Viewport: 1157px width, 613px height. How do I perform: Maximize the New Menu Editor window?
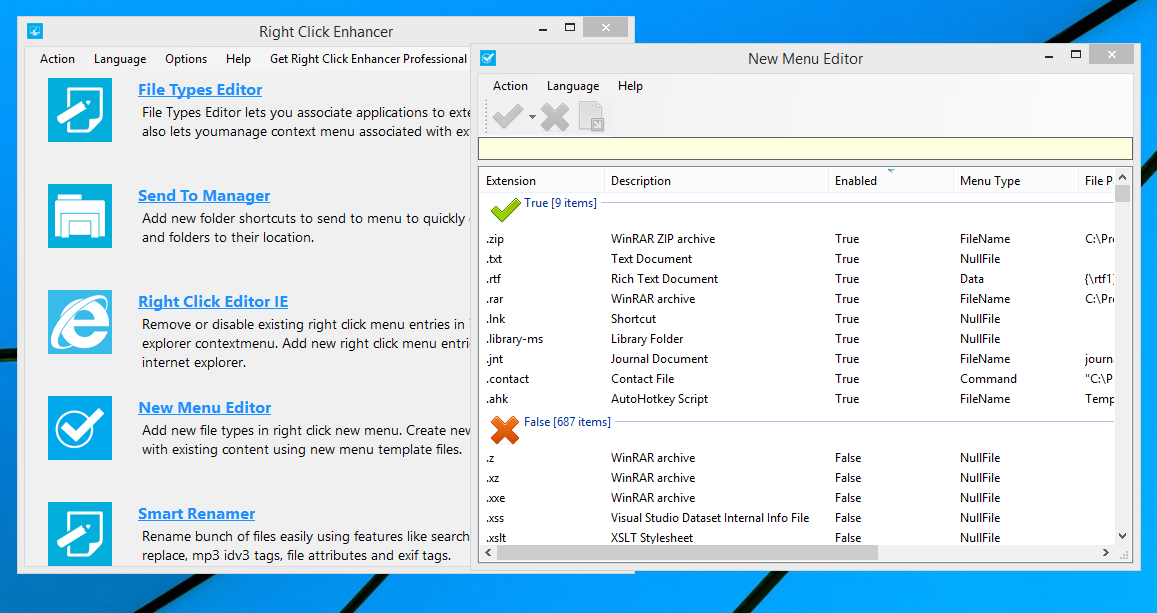click(x=1076, y=55)
